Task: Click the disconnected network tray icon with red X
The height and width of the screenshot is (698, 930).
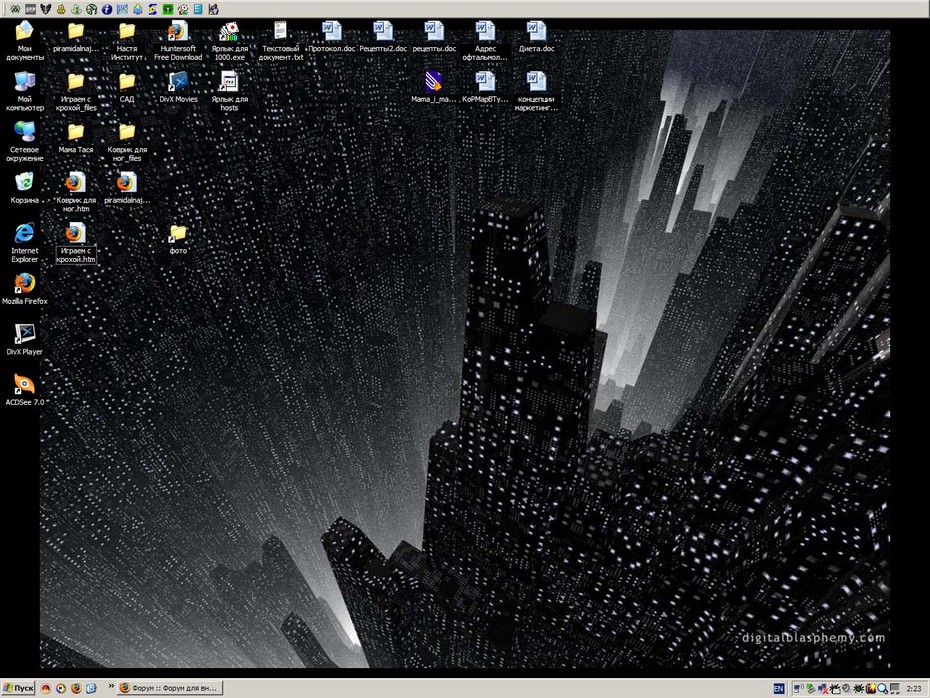Action: [823, 688]
